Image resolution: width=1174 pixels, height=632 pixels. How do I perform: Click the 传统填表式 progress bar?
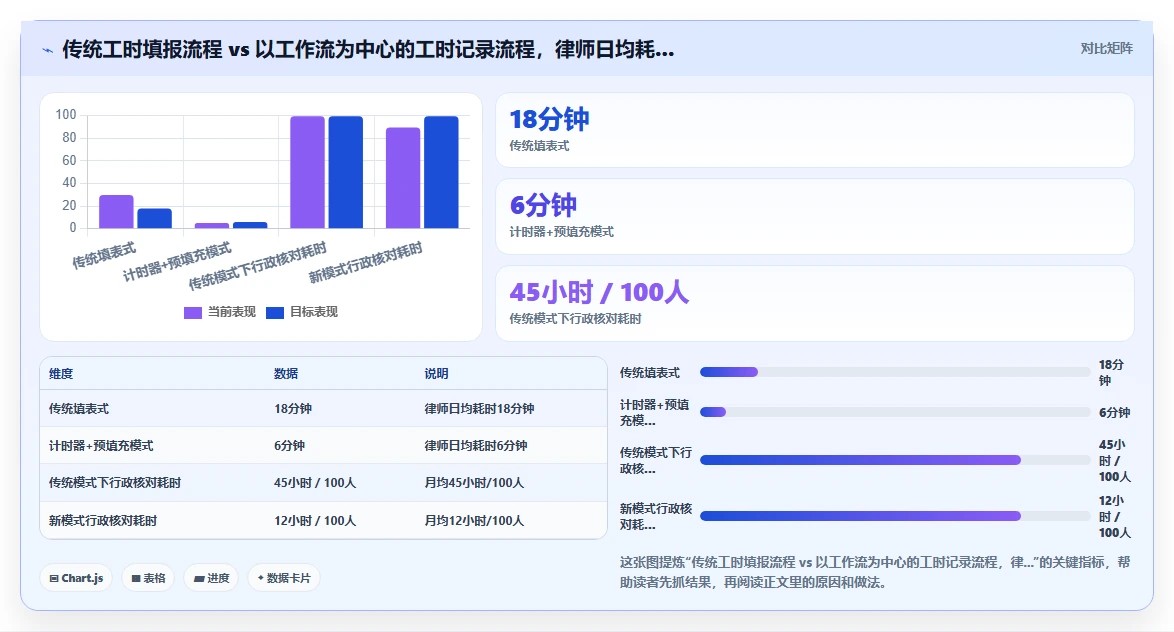click(x=895, y=372)
